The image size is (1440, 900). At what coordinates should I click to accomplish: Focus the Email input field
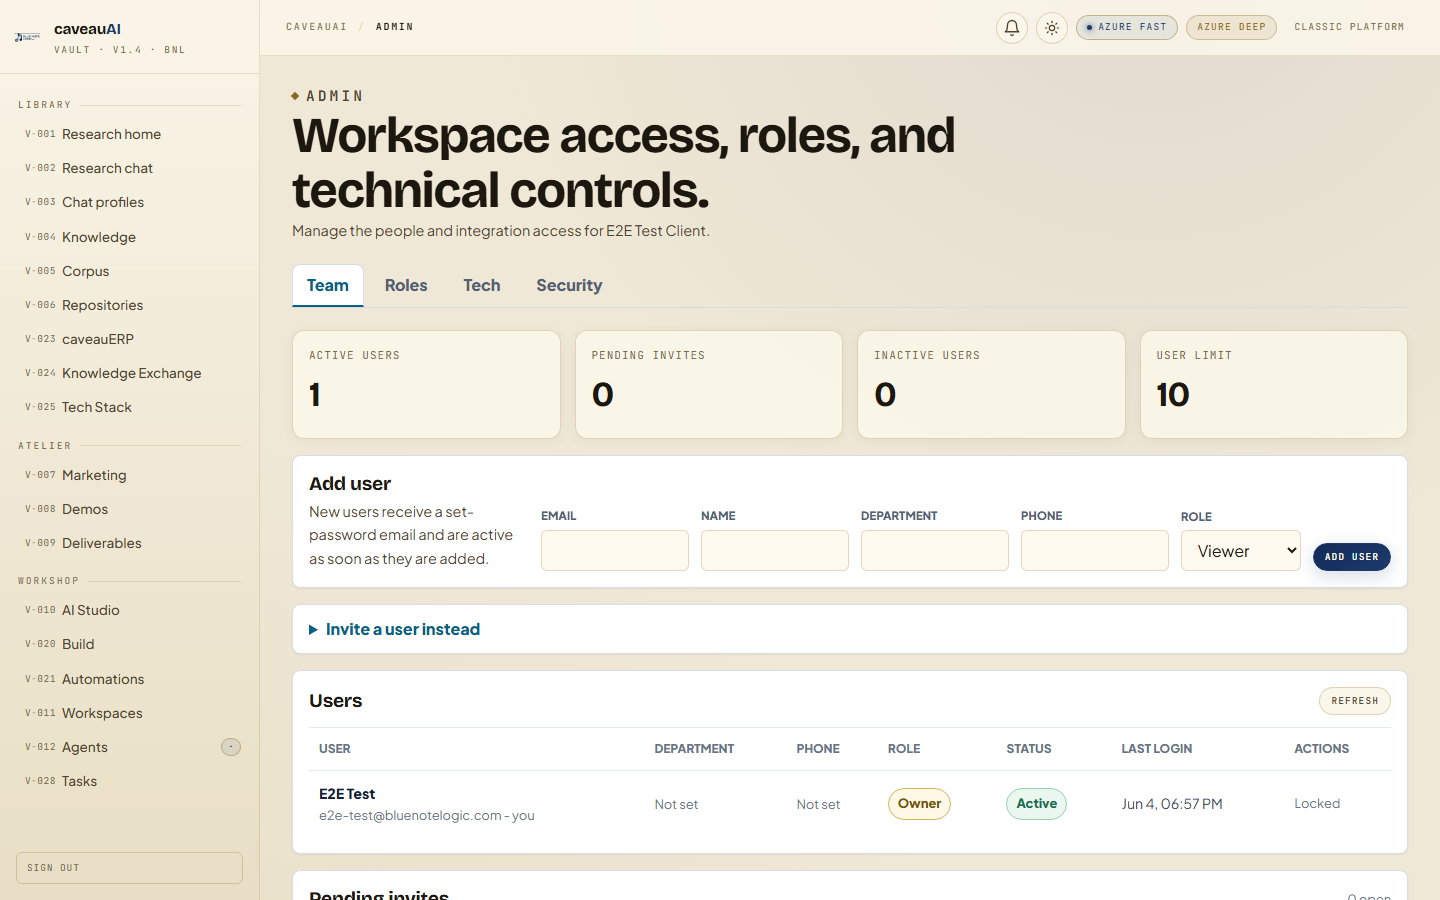(615, 551)
